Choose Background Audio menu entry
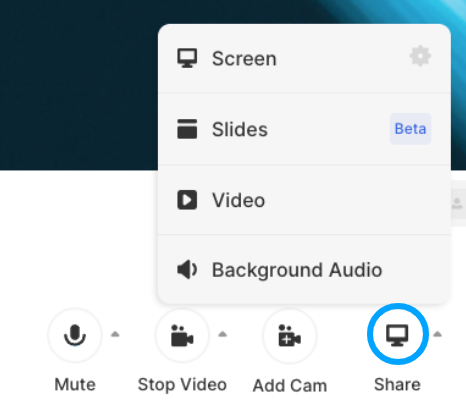The image size is (466, 401). (304, 269)
